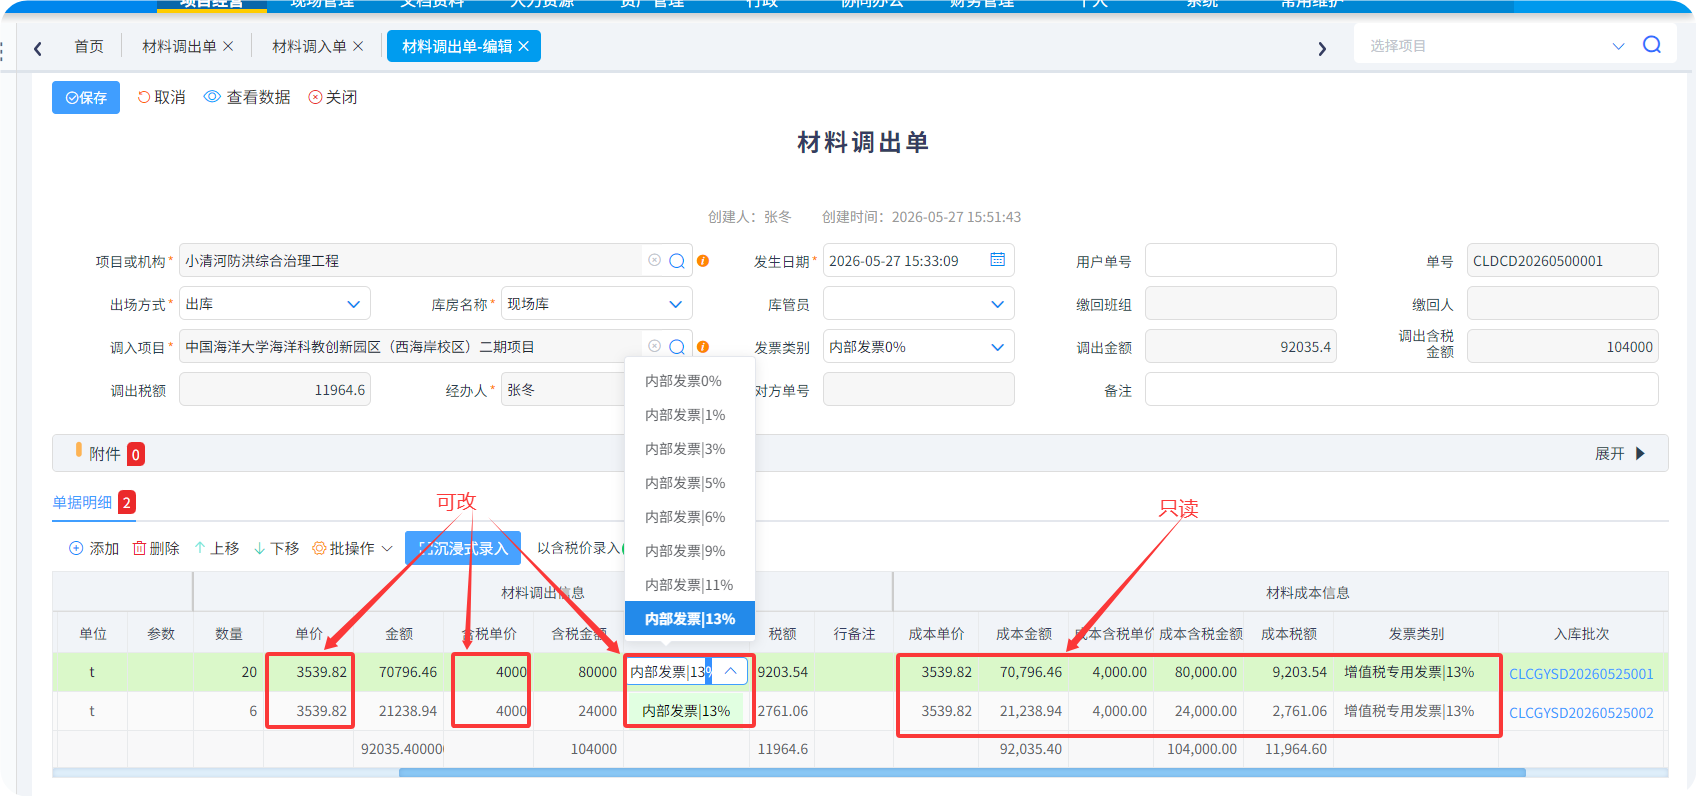This screenshot has height=796, width=1696.
Task: Open 查看数据 to view data
Action: pyautogui.click(x=247, y=97)
